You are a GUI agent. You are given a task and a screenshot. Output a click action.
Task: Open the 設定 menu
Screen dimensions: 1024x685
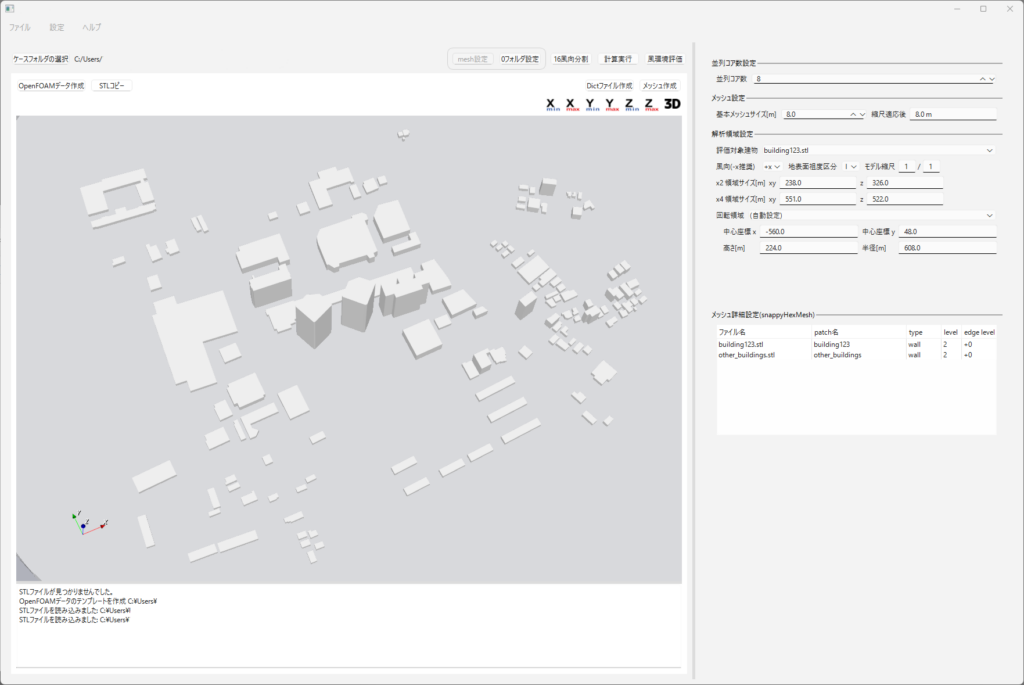pos(57,27)
